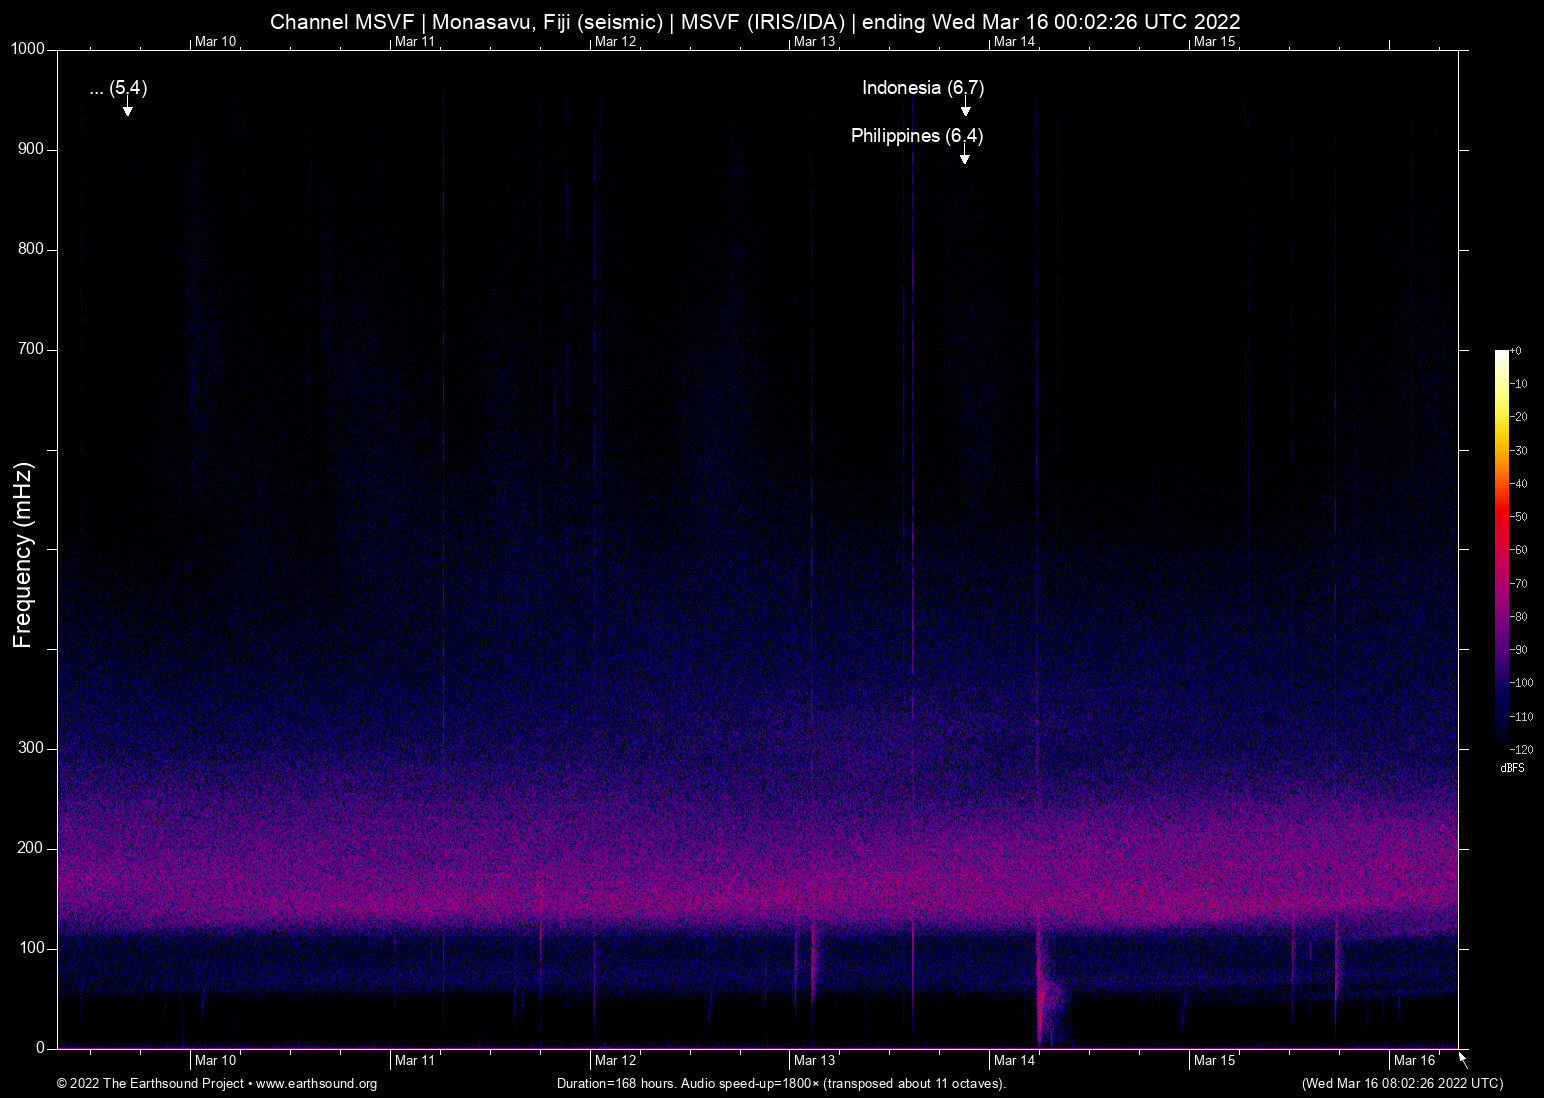Click the 1000 mHz frequency axis label
The image size is (1544, 1098).
pyautogui.click(x=28, y=49)
